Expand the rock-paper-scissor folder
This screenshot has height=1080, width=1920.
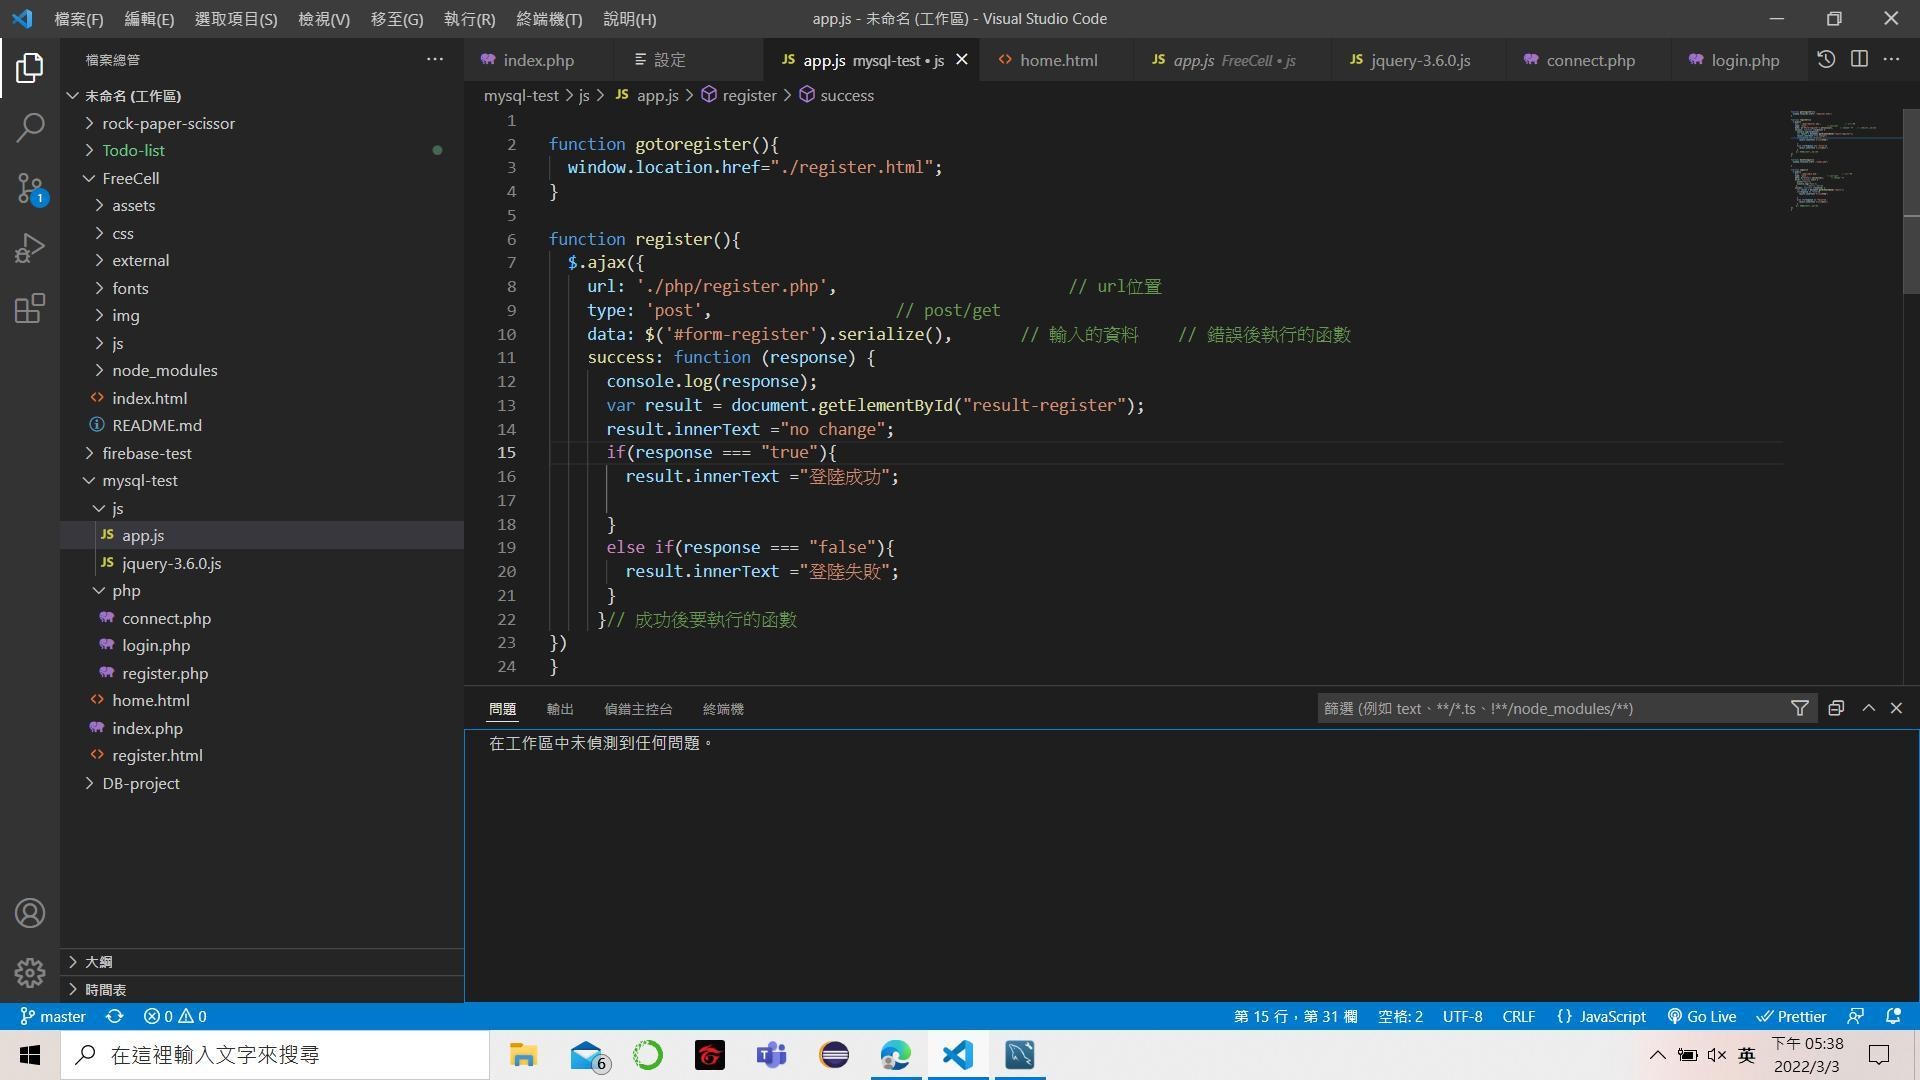pos(168,123)
